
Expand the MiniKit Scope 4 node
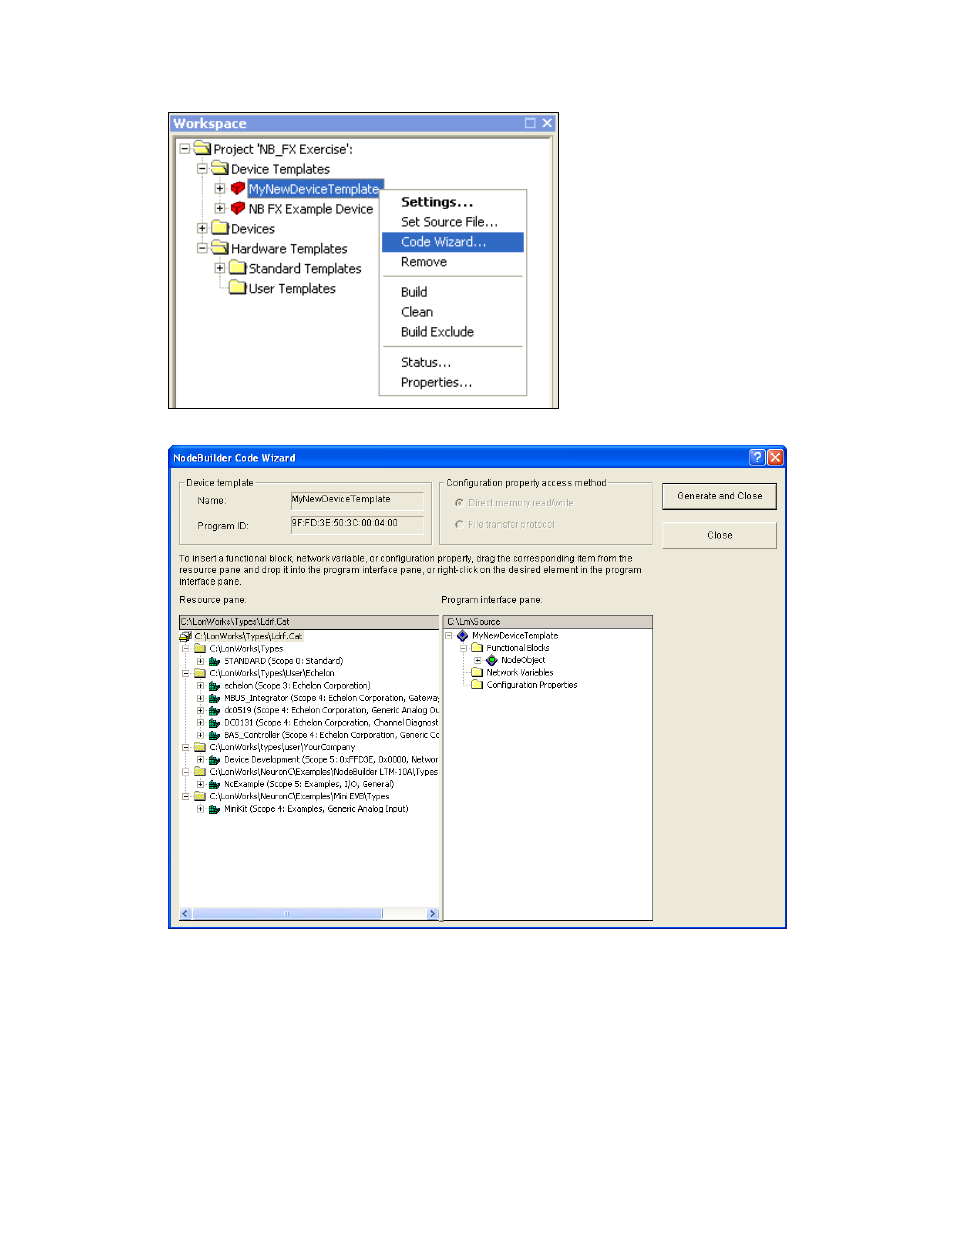coord(200,809)
